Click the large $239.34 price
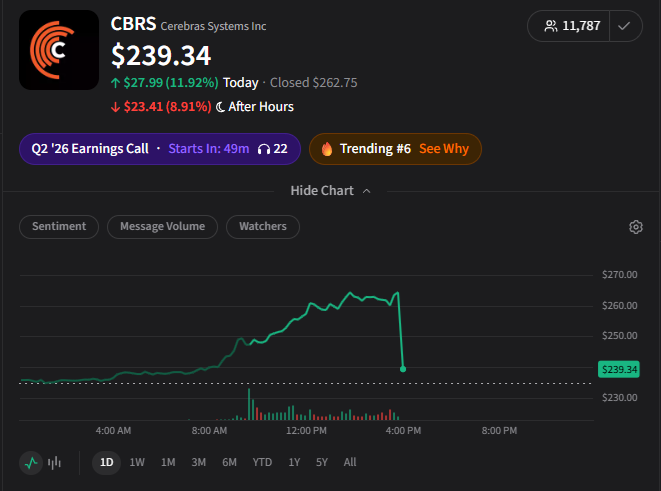The width and height of the screenshot is (661, 491). pyautogui.click(x=161, y=55)
